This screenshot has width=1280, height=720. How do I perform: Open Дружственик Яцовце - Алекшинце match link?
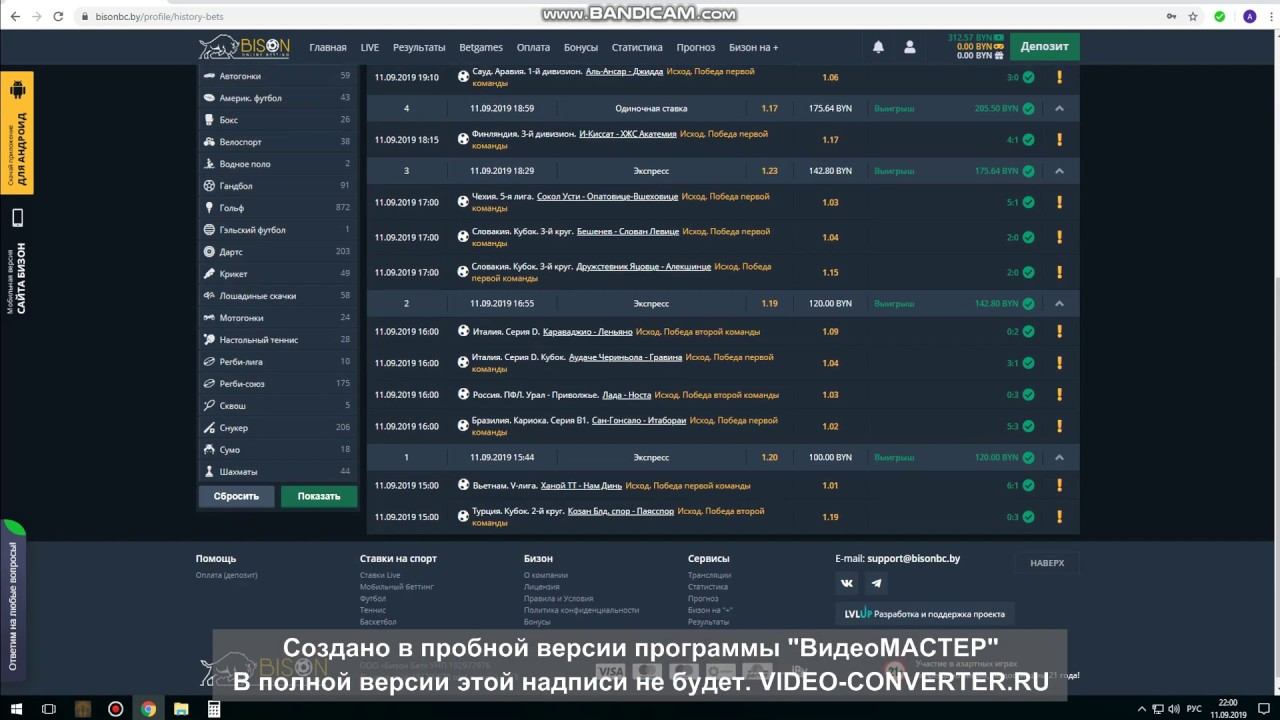click(x=644, y=267)
